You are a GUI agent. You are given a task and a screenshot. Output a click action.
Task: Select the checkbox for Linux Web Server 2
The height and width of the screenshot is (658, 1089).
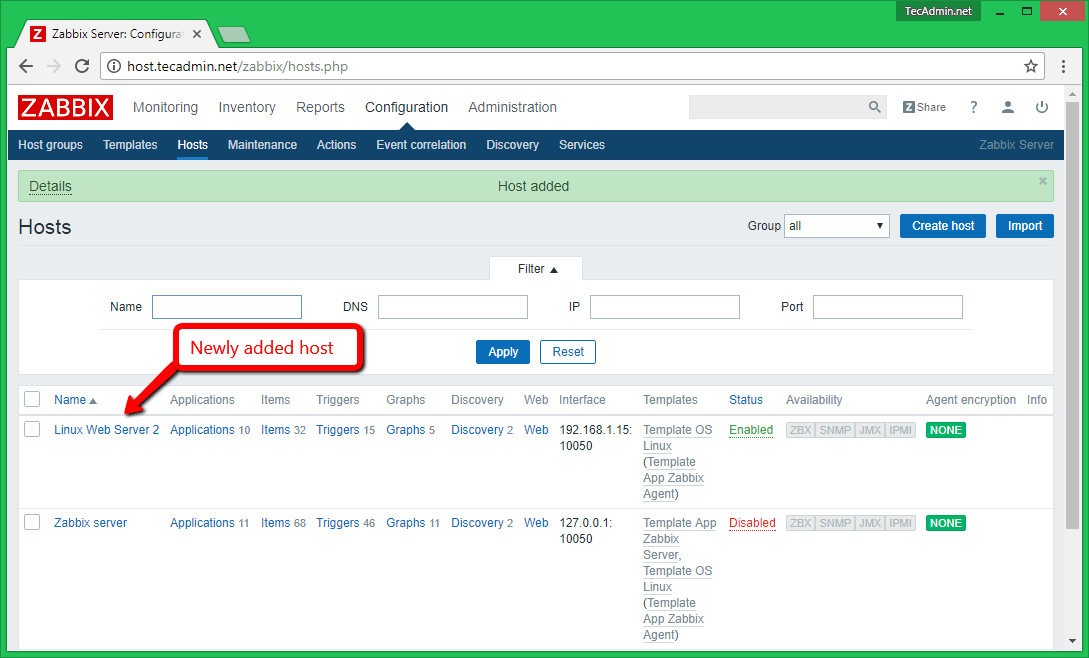click(31, 429)
